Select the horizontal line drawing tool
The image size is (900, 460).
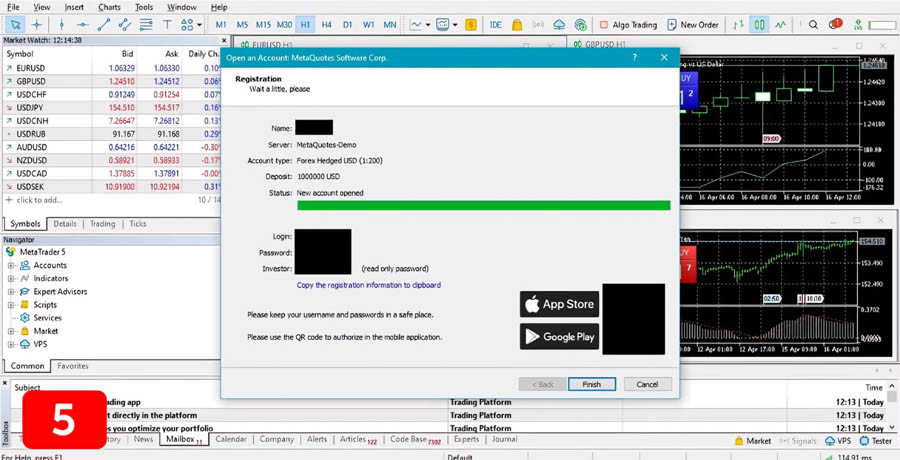coord(83,25)
